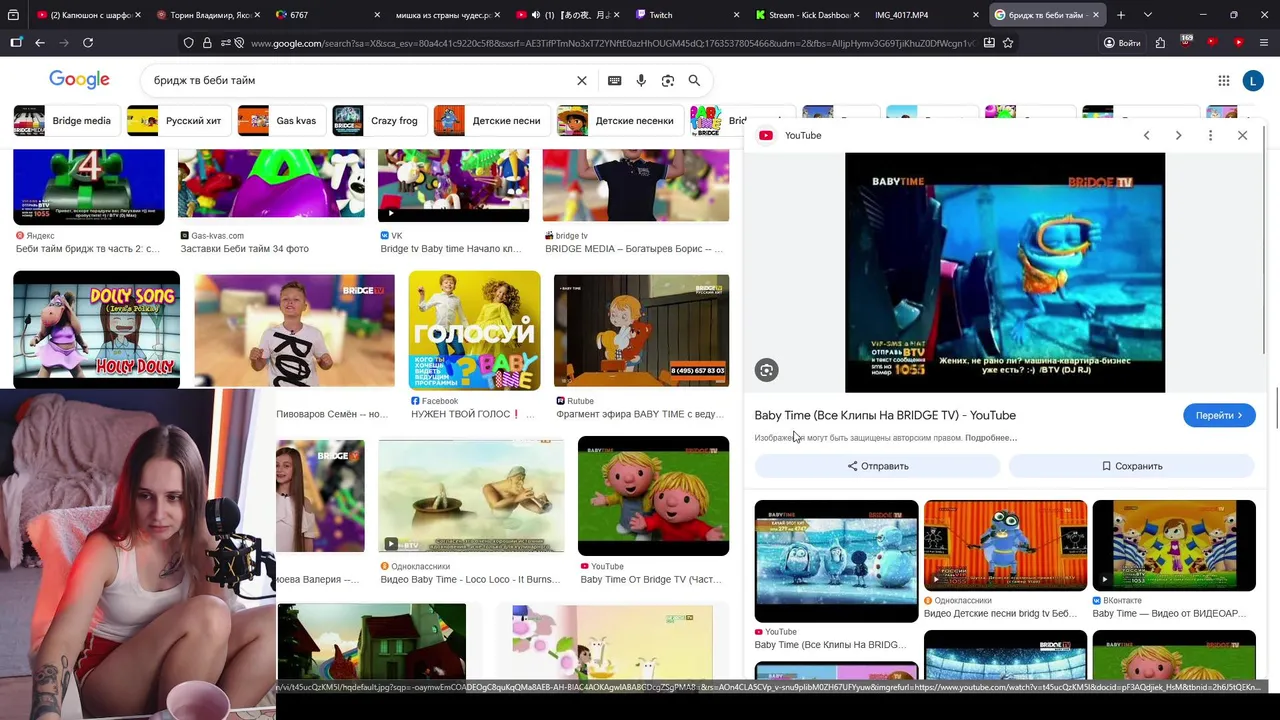Open Baby Time От Bridge TV thumbnail
The image size is (1280, 720).
coord(653,496)
